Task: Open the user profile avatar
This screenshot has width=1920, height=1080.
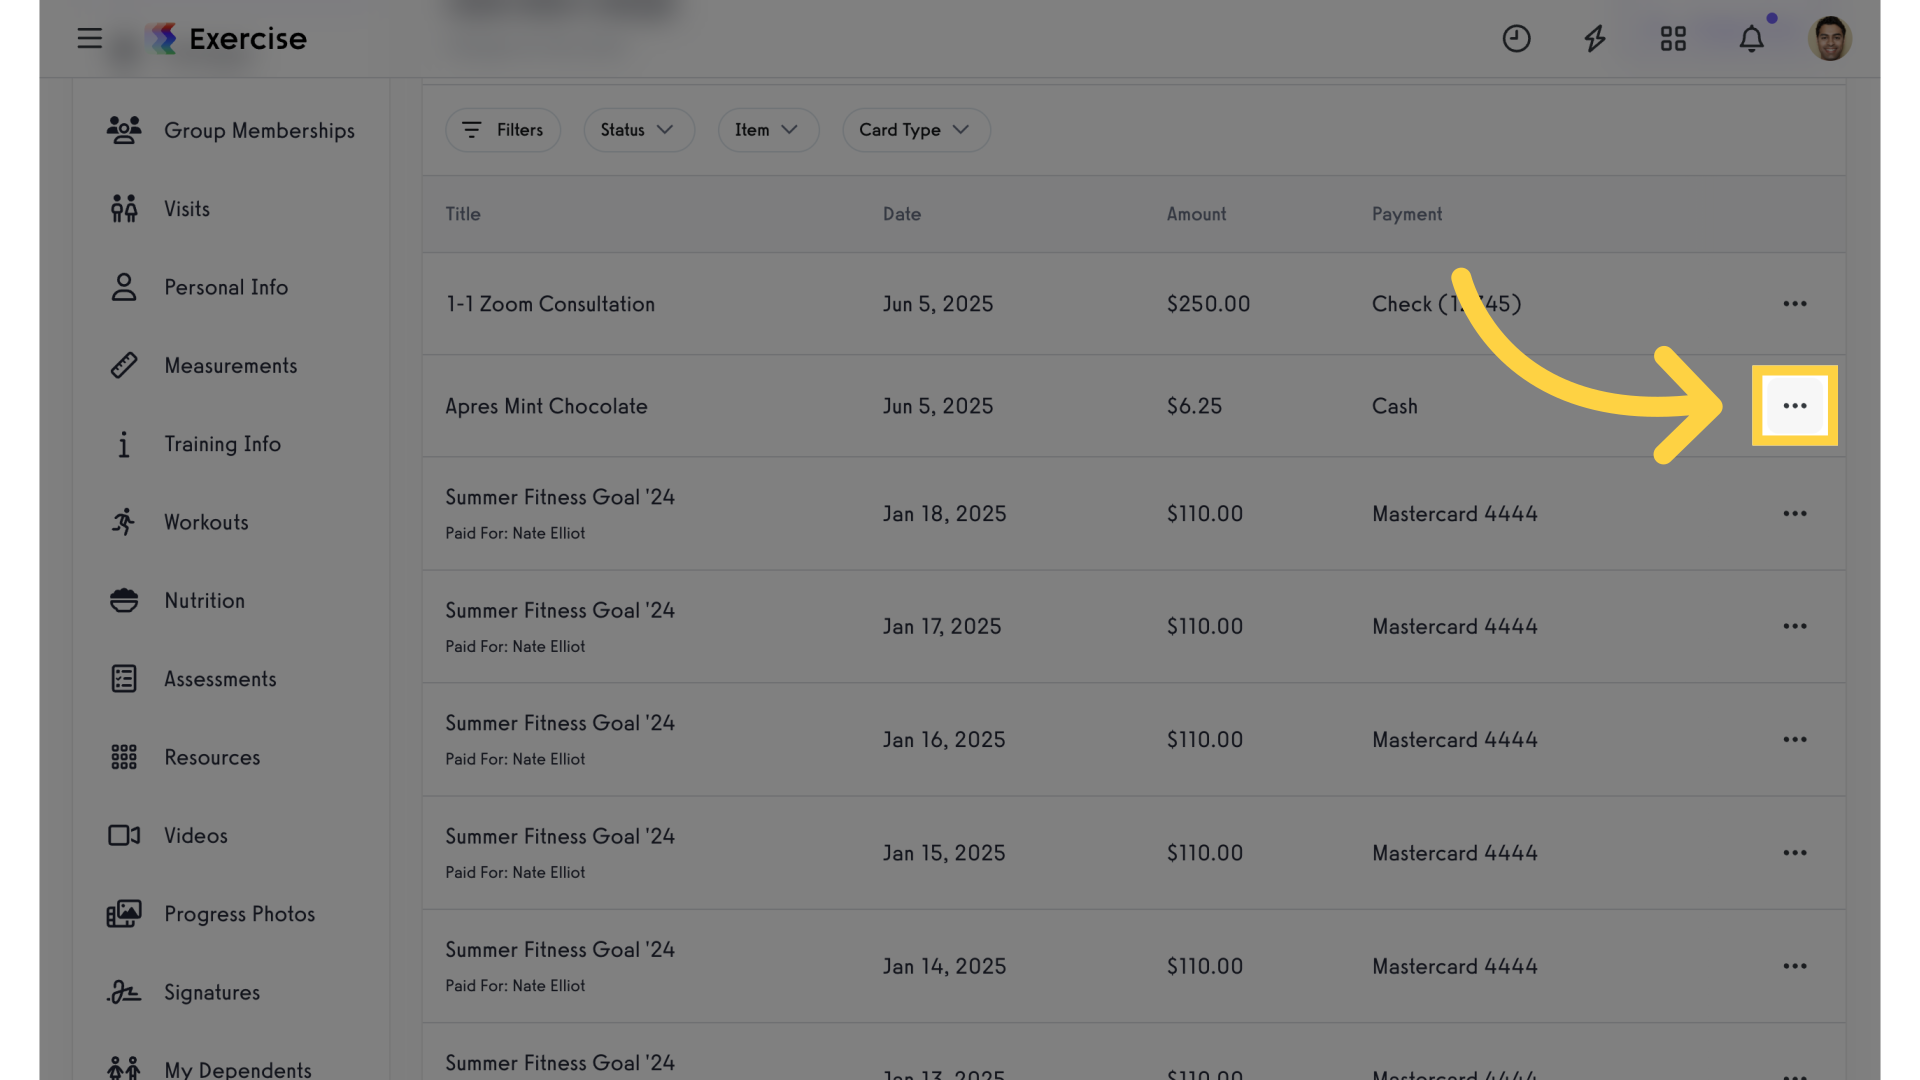Action: coord(1830,39)
